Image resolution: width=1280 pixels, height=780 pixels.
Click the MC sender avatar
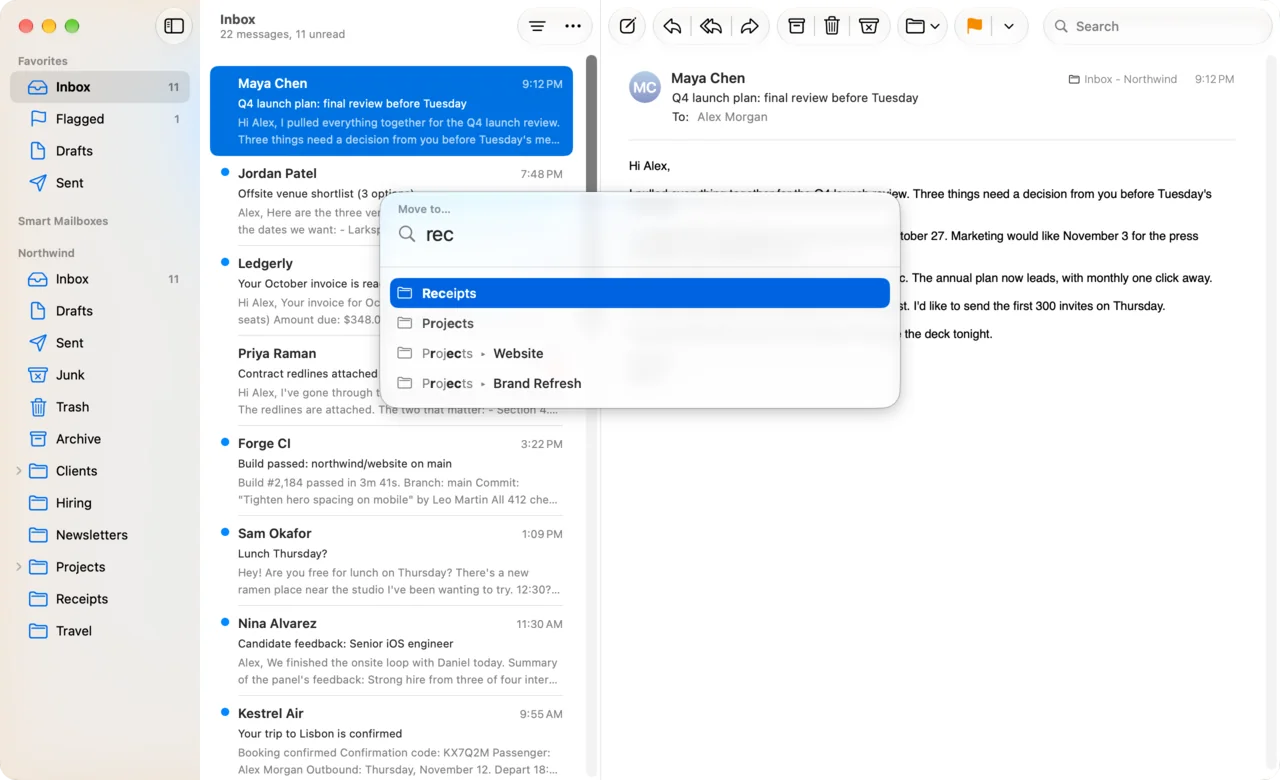pyautogui.click(x=645, y=87)
